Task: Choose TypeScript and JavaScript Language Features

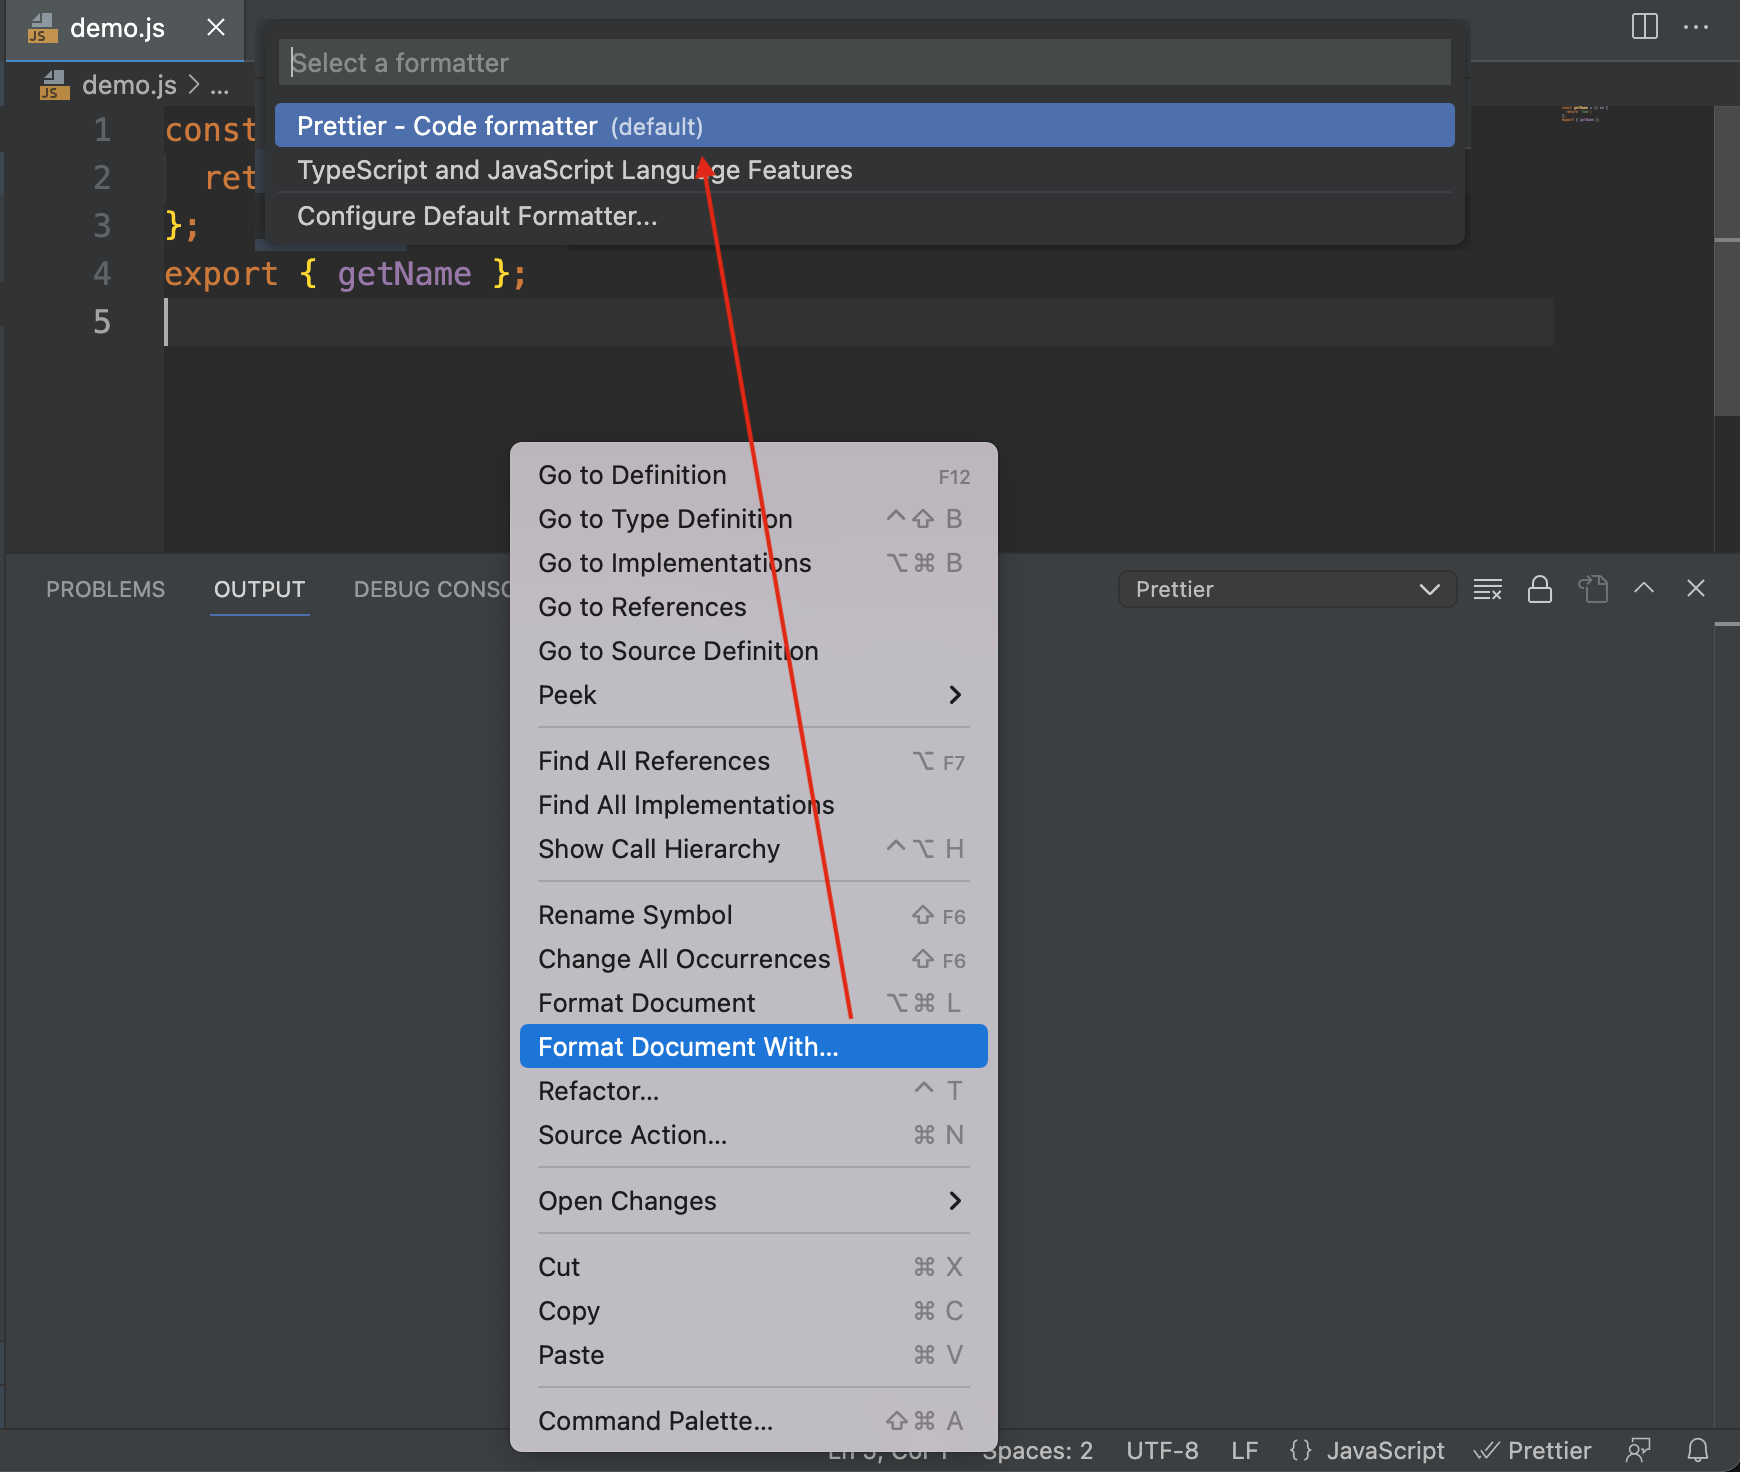Action: pyautogui.click(x=865, y=170)
